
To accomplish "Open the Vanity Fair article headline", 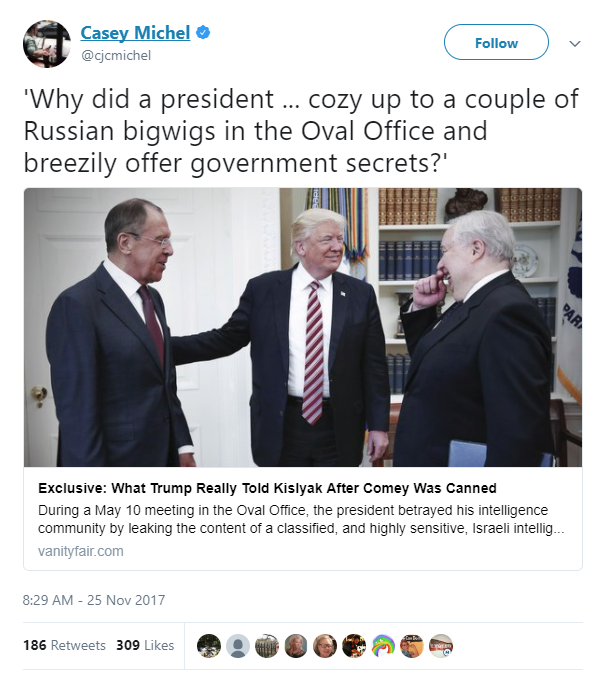I will (267, 488).
